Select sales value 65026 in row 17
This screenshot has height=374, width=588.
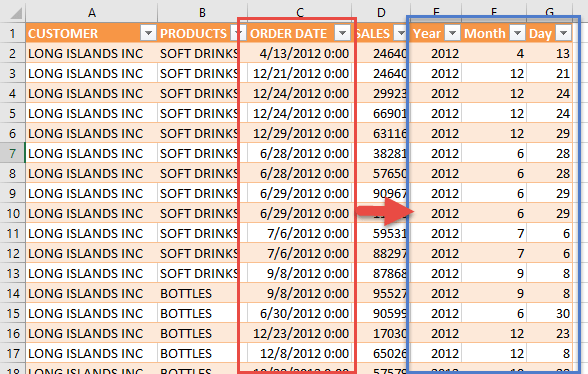tap(381, 353)
